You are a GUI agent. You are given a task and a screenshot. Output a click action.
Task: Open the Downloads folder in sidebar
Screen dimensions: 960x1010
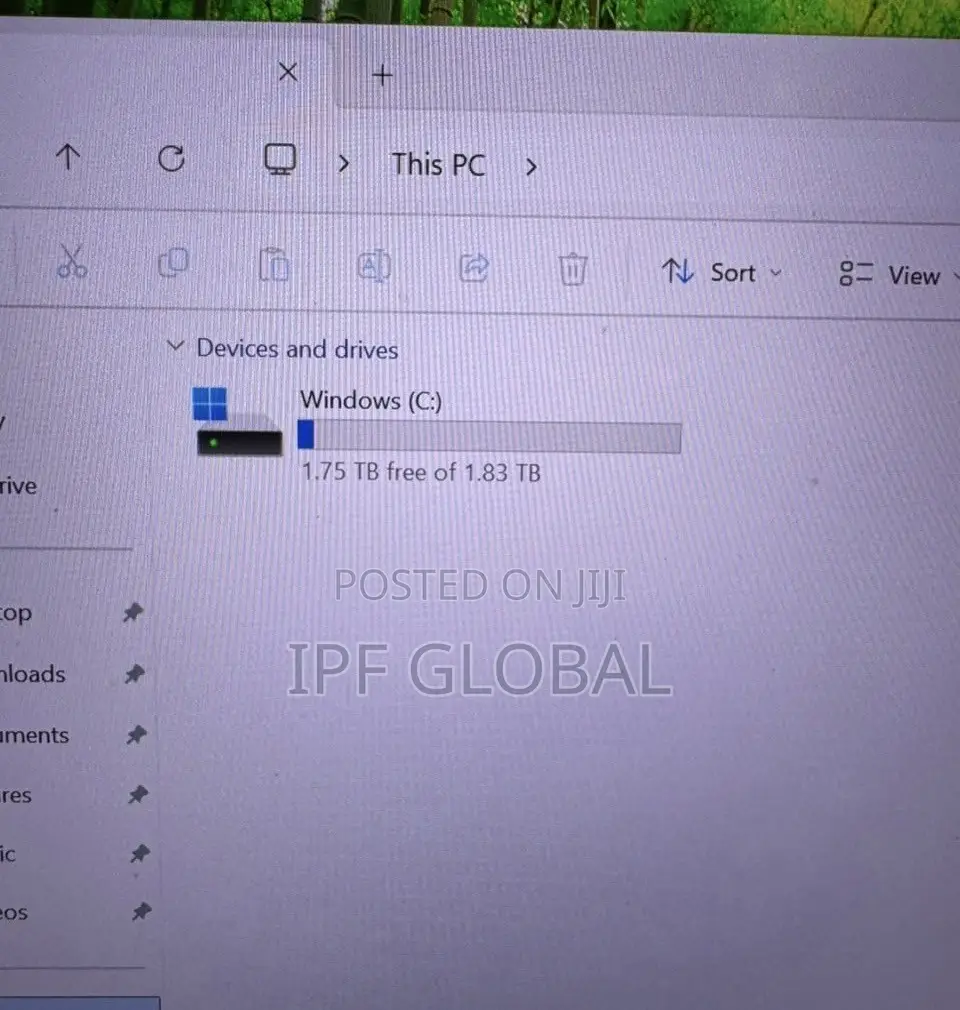(x=32, y=674)
